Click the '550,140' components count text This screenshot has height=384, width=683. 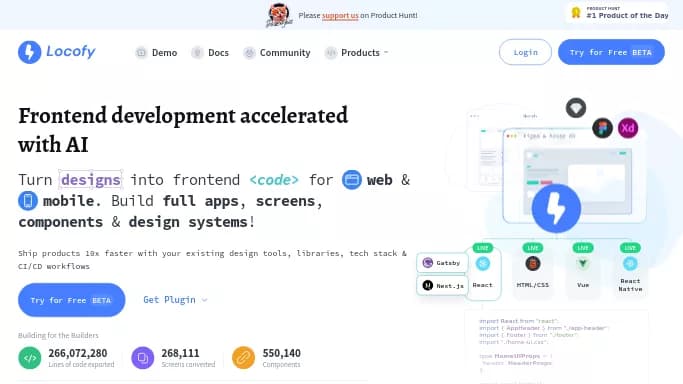(281, 353)
